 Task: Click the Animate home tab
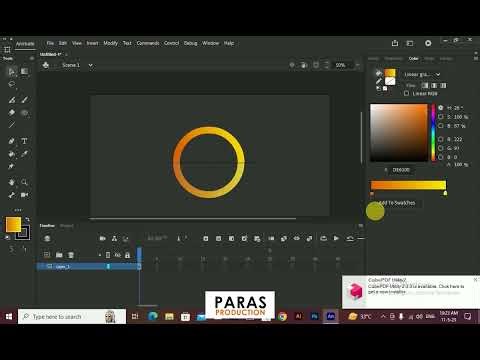pyautogui.click(x=25, y=44)
